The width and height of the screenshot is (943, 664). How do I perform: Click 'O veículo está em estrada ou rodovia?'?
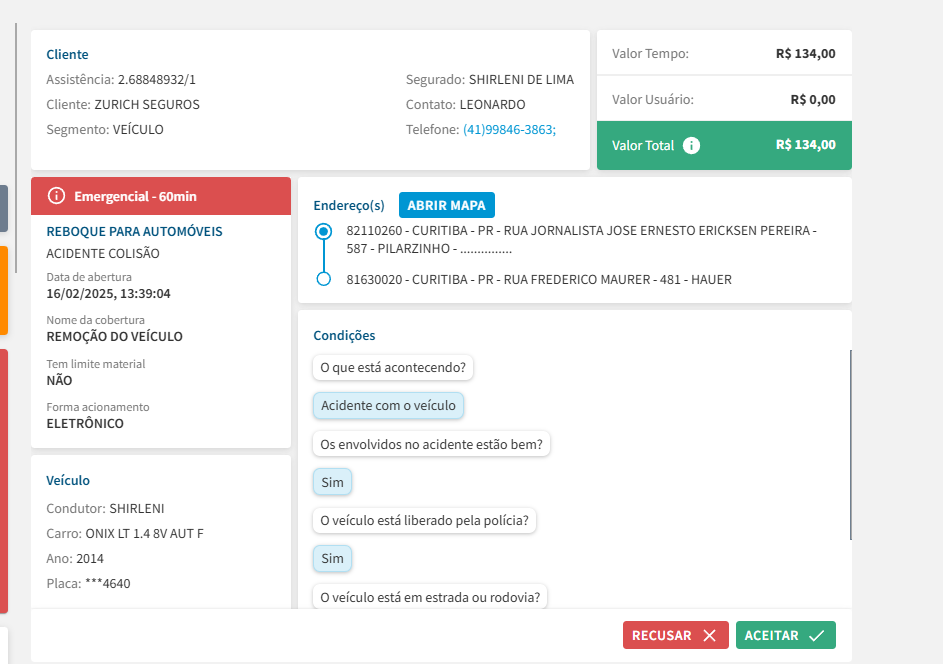(430, 597)
